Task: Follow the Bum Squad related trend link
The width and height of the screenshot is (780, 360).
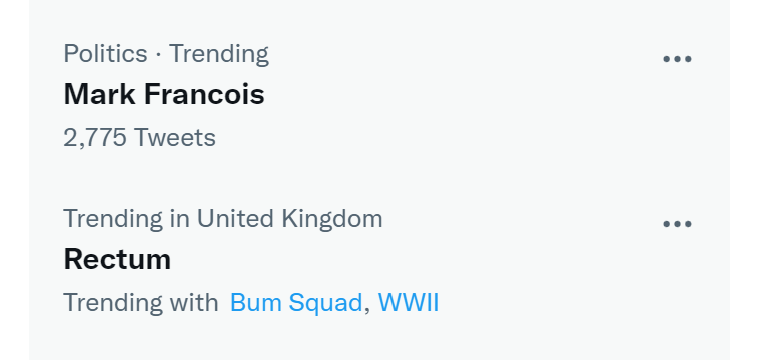Action: pos(295,302)
